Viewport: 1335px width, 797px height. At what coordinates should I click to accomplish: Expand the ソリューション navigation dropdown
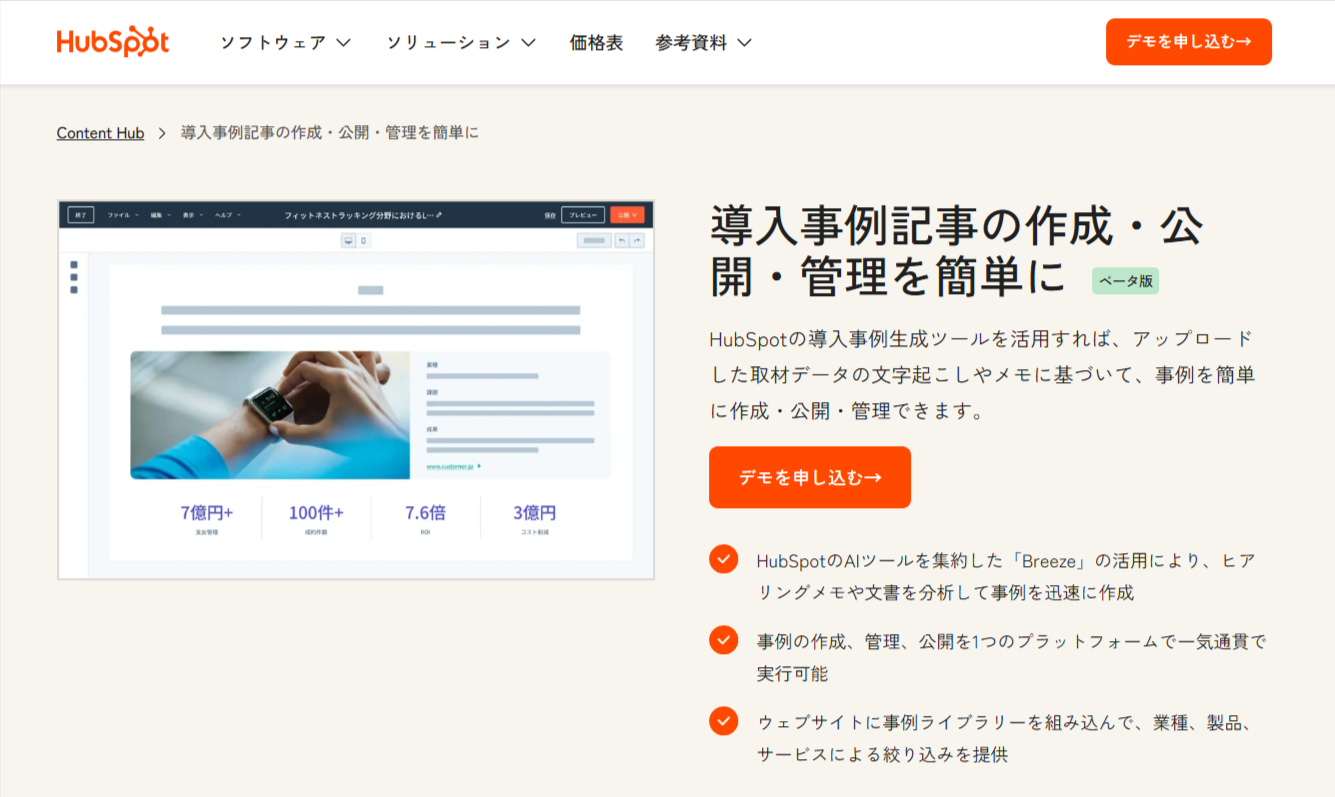(462, 42)
